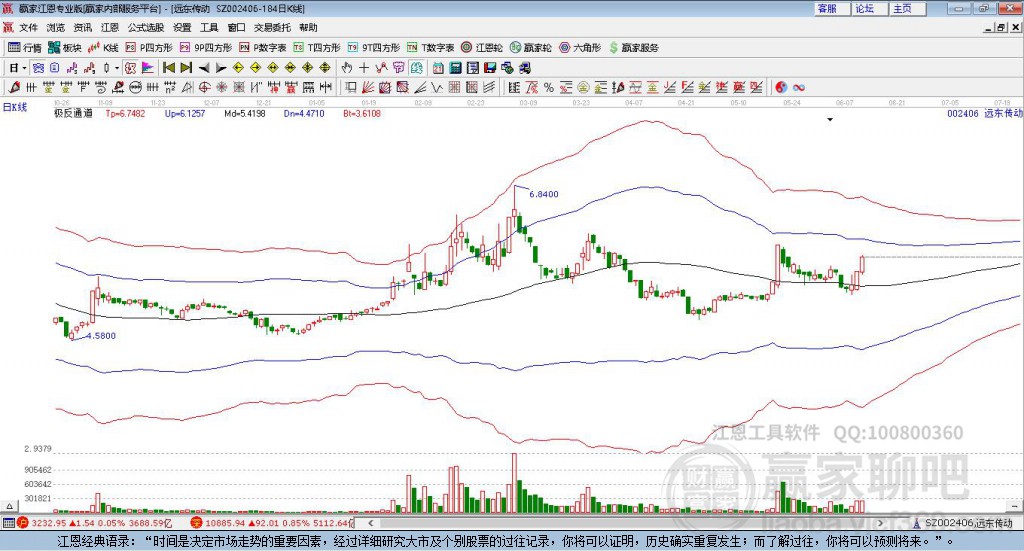Image resolution: width=1024 pixels, height=551 pixels.
Task: Click the red-blue yin-yang icon
Action: pos(780,87)
